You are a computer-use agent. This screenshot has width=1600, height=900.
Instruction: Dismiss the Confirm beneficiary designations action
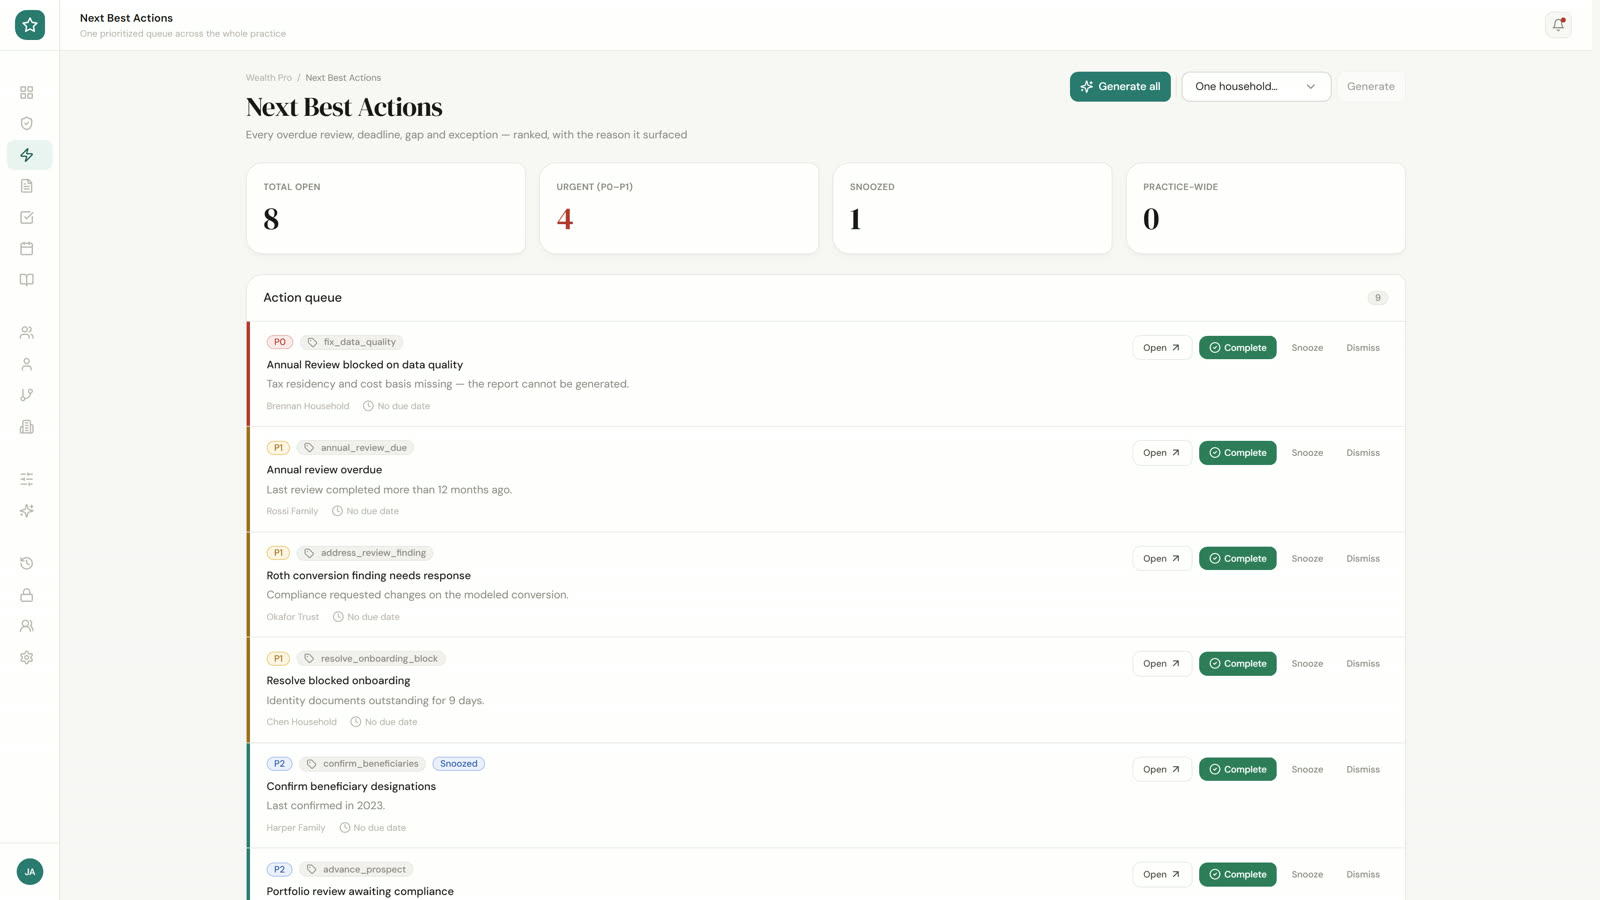pyautogui.click(x=1363, y=770)
